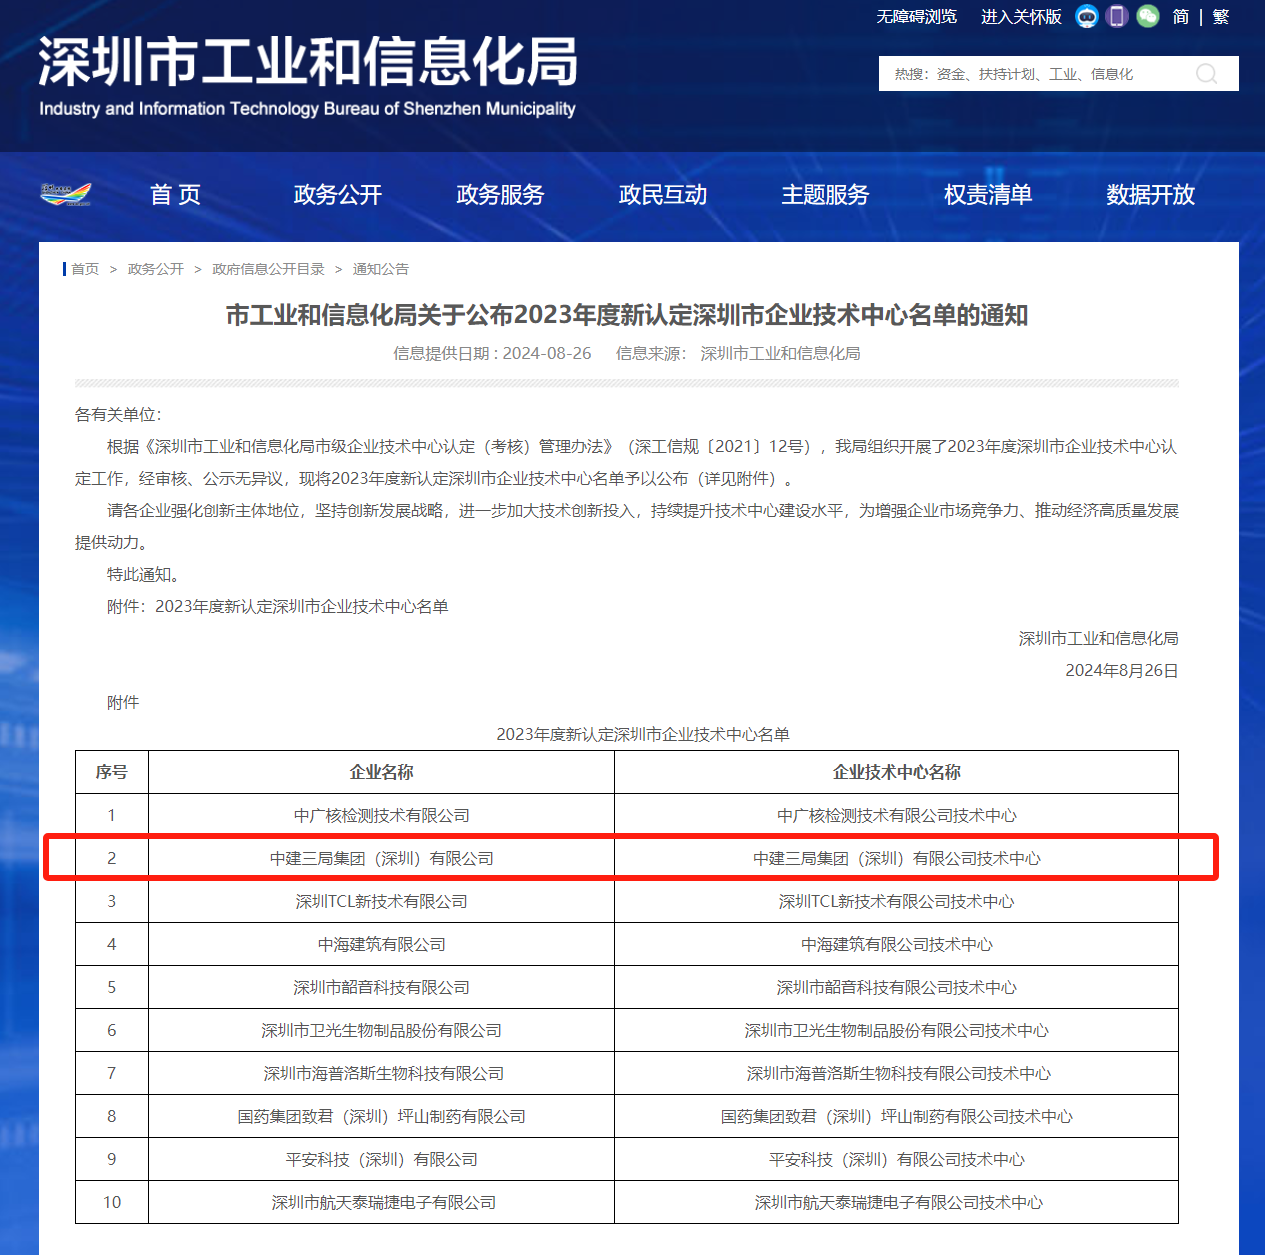Click 通知公告 breadcrumb link
The height and width of the screenshot is (1255, 1265).
pos(380,269)
